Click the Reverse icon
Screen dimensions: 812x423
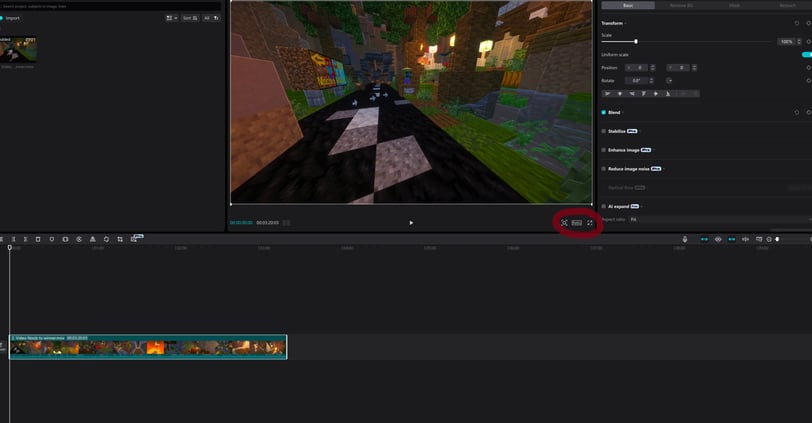[79, 239]
